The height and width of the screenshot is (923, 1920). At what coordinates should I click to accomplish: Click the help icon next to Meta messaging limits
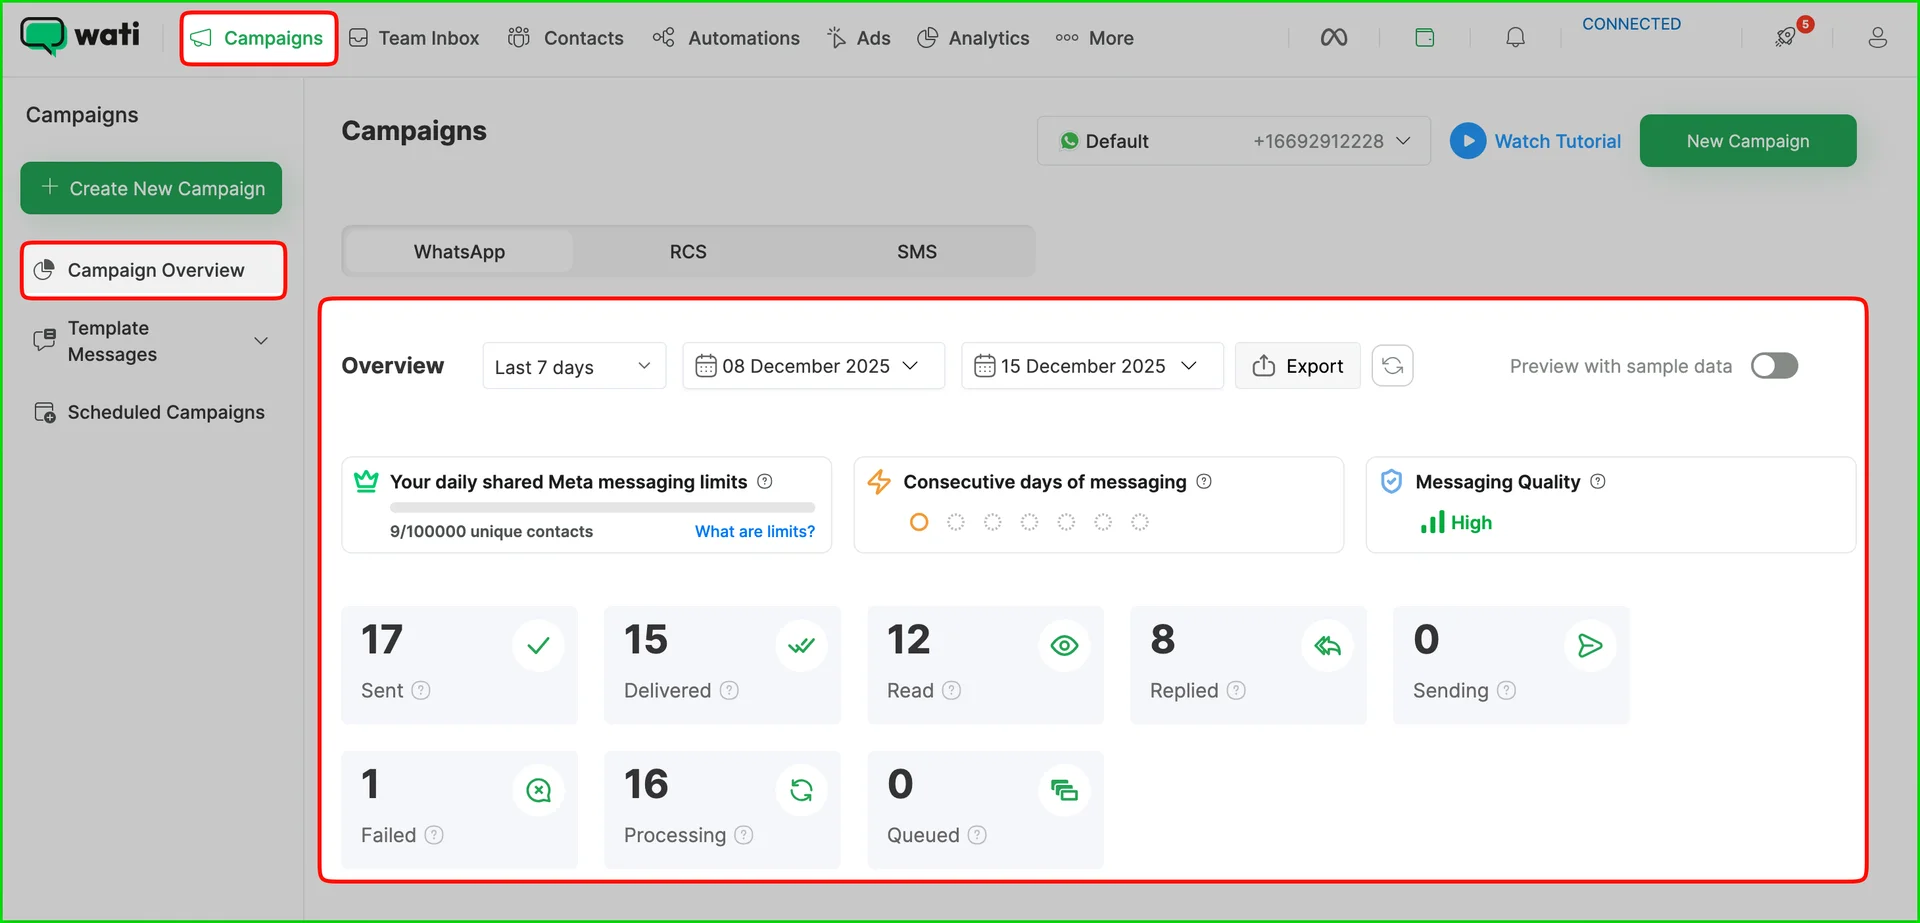tap(765, 481)
